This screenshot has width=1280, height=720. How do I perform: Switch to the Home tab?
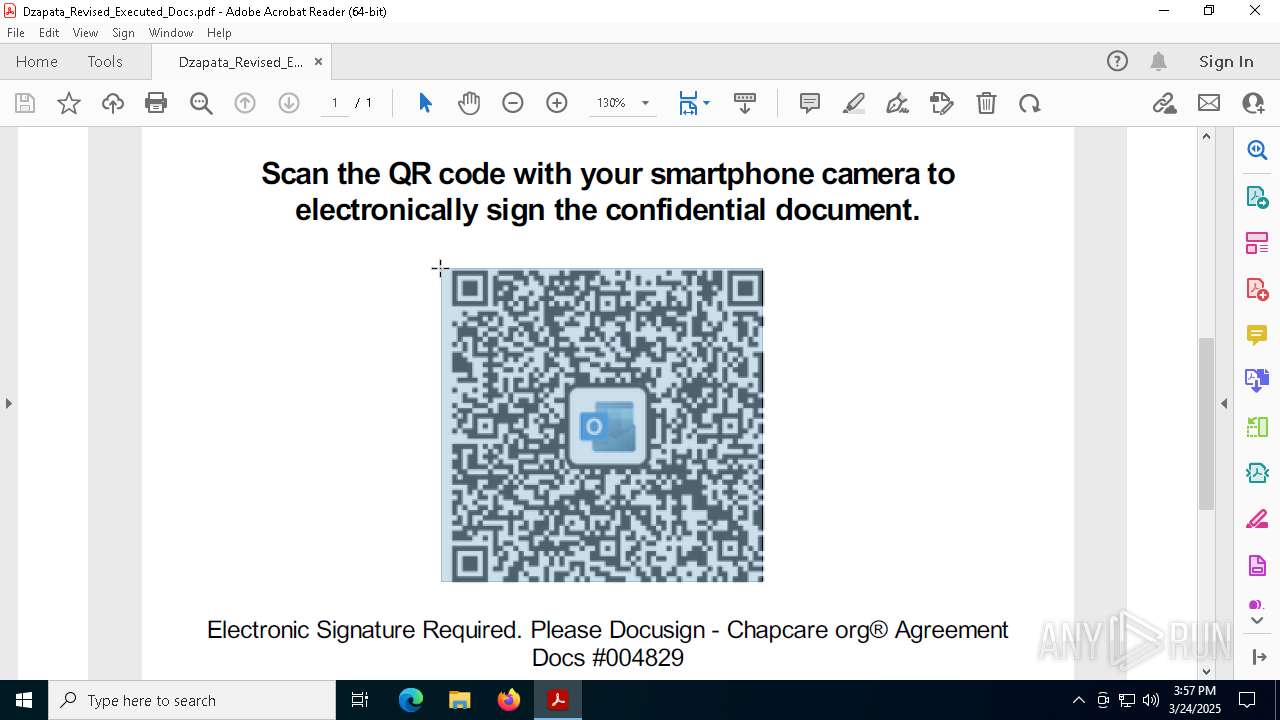tap(37, 61)
